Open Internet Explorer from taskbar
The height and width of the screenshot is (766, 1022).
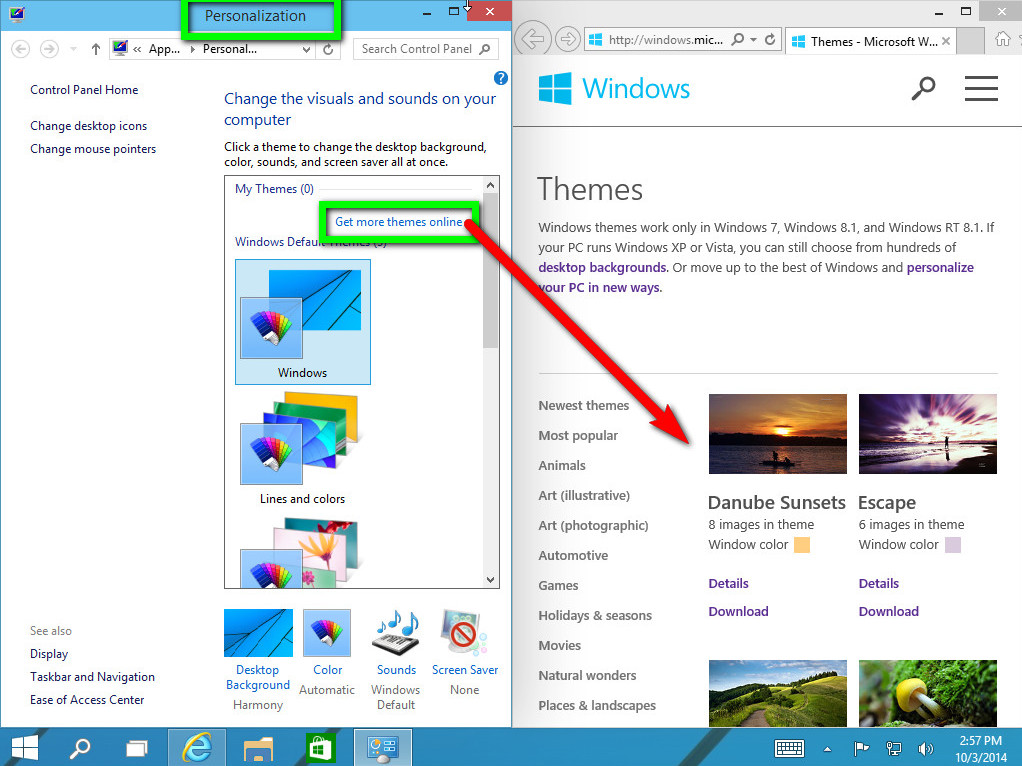[x=197, y=747]
